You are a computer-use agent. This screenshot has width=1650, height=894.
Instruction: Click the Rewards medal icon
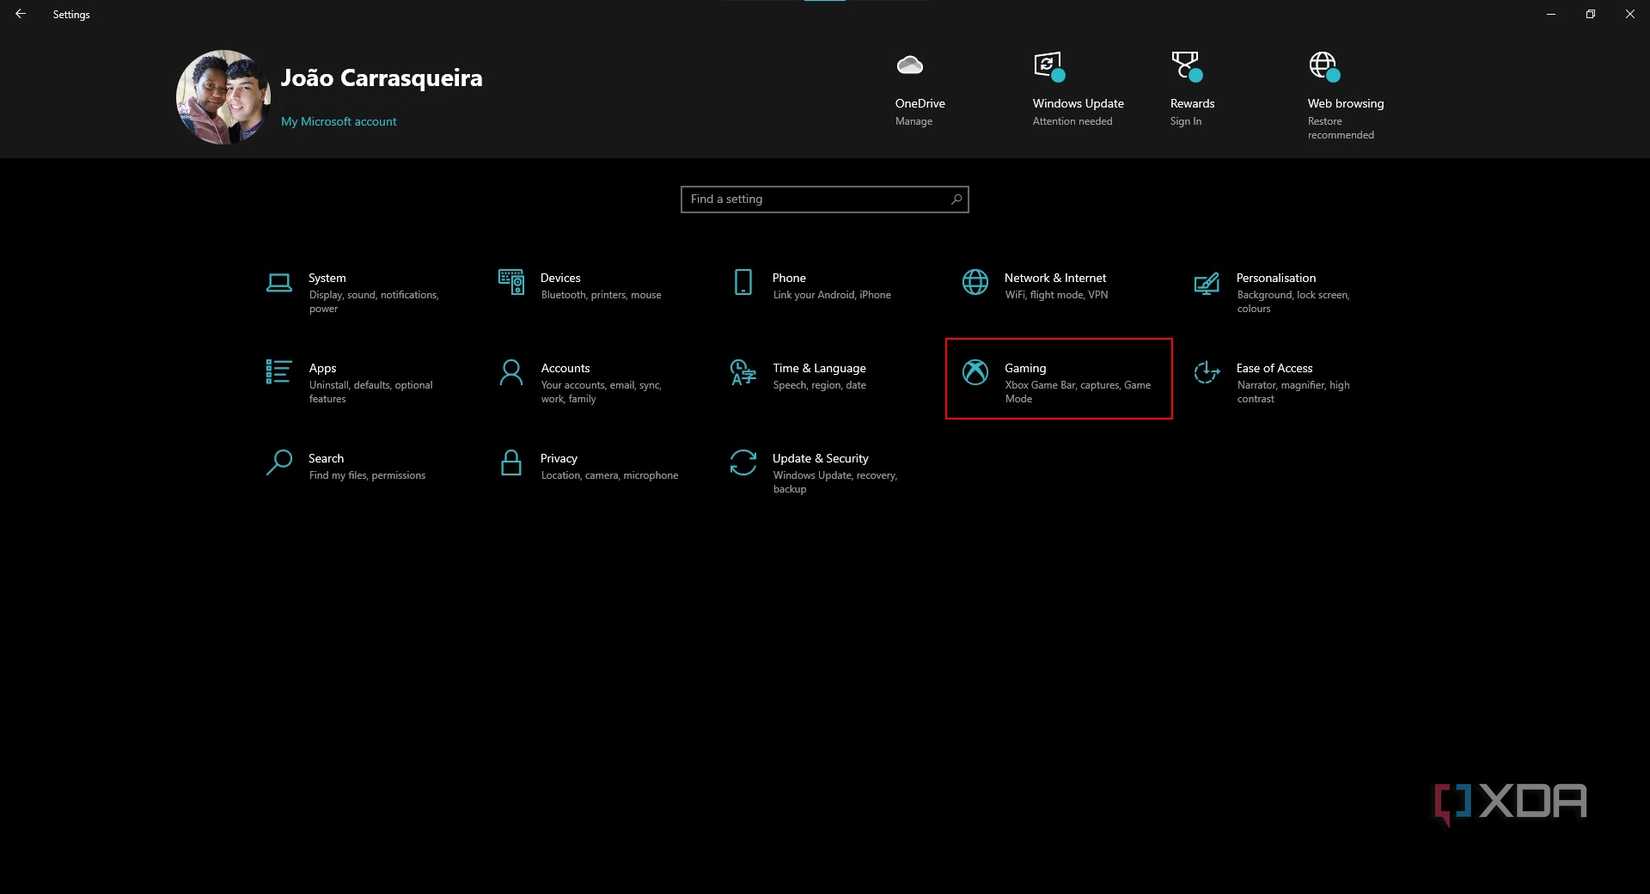click(1187, 66)
